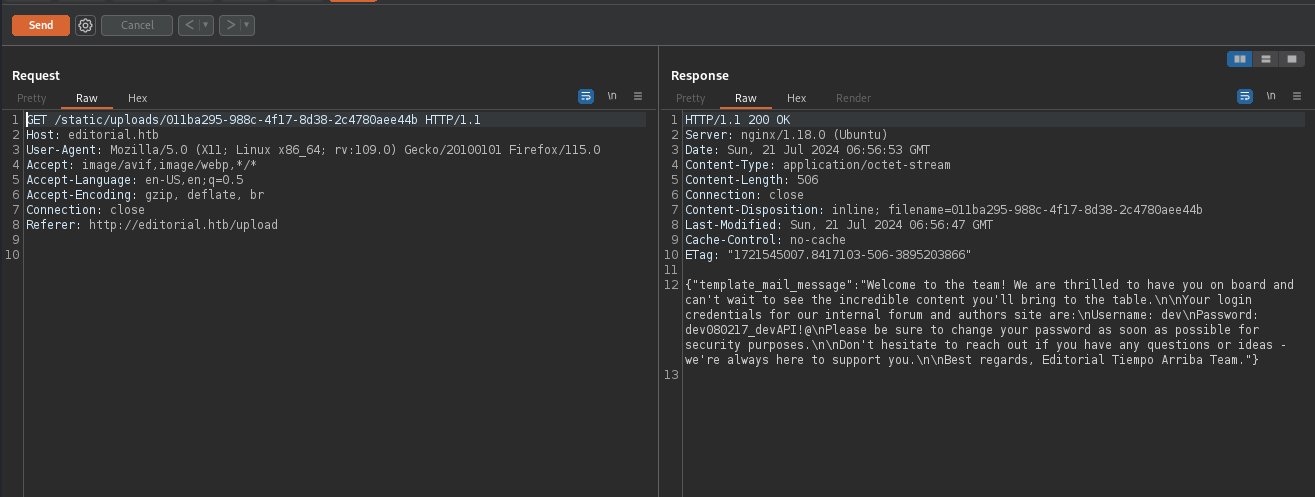
Task: Toggle non-printable characters in Response panel
Action: (1271, 97)
